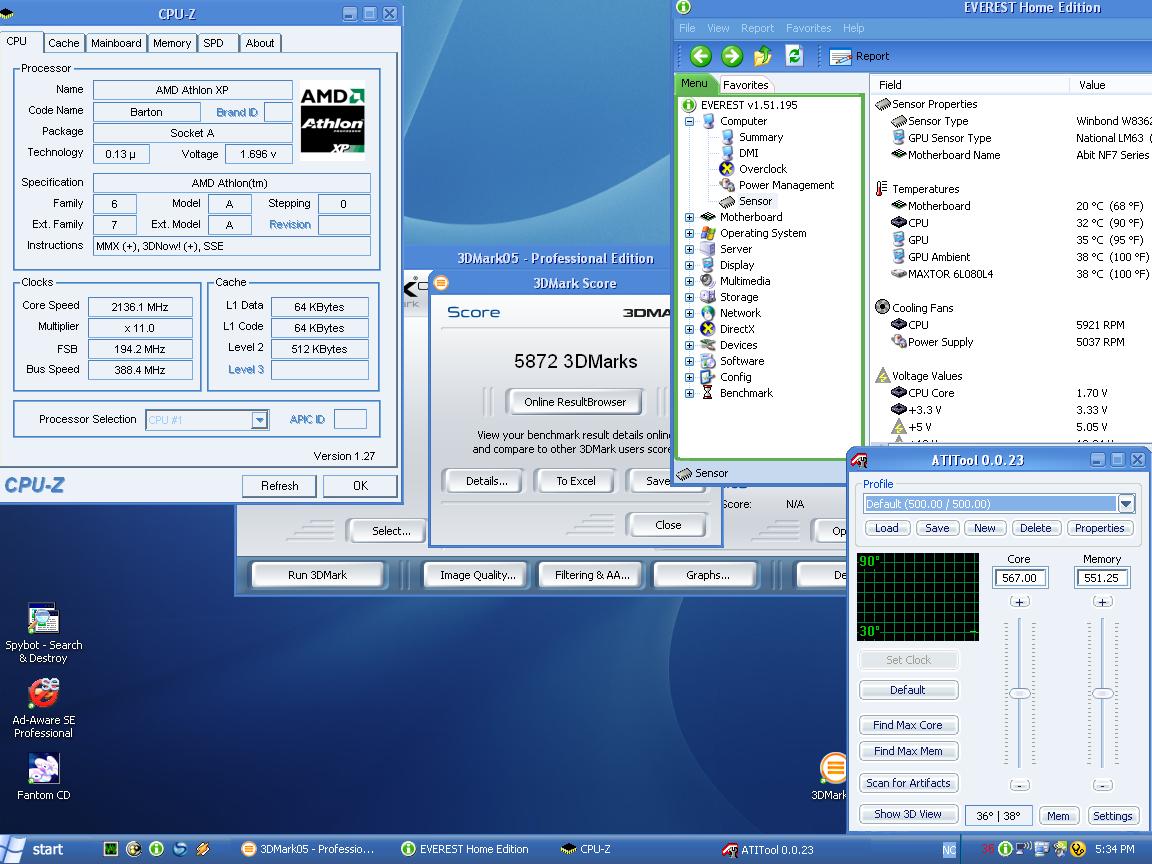Click Find Max Core in ATITool
This screenshot has height=864, width=1152.
click(x=908, y=725)
